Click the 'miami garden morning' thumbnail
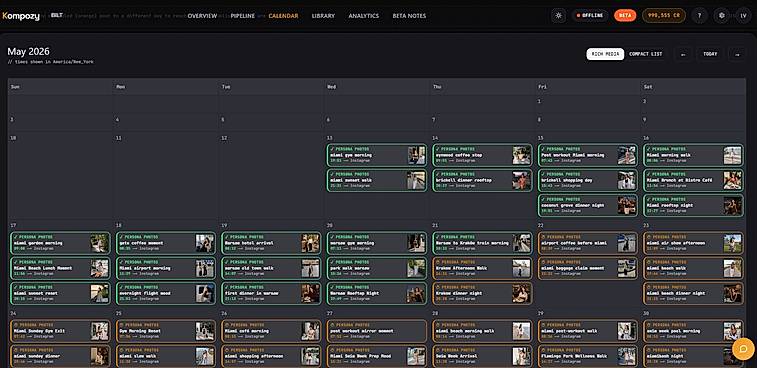 coord(99,243)
